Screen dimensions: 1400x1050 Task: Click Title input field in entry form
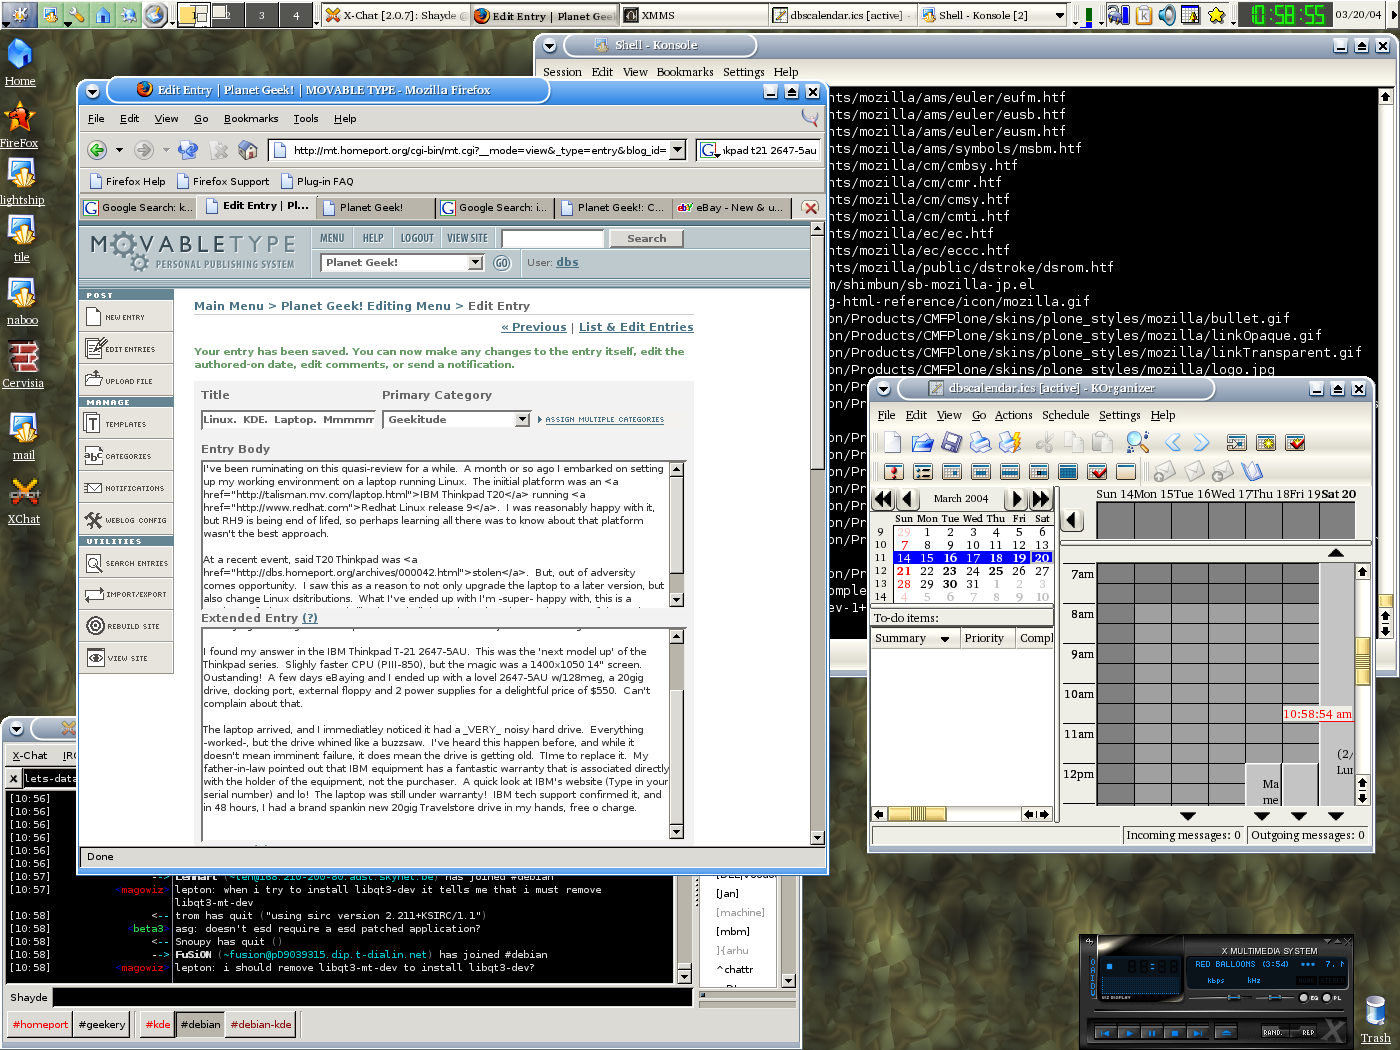click(x=288, y=420)
